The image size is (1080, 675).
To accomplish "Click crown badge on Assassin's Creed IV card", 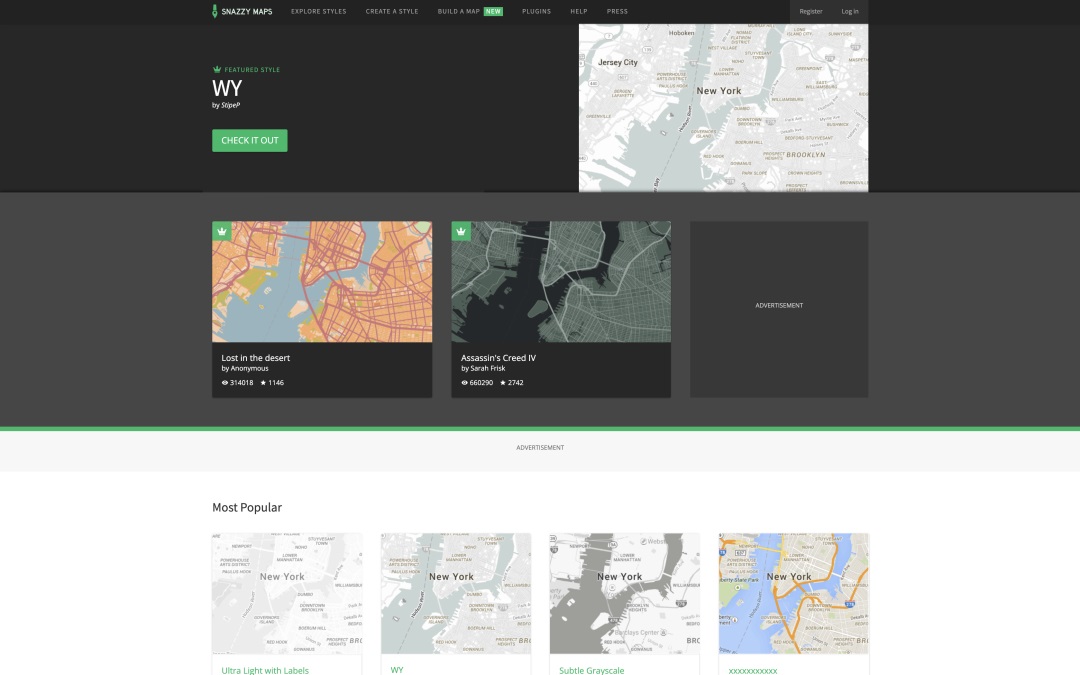I will pos(461,231).
